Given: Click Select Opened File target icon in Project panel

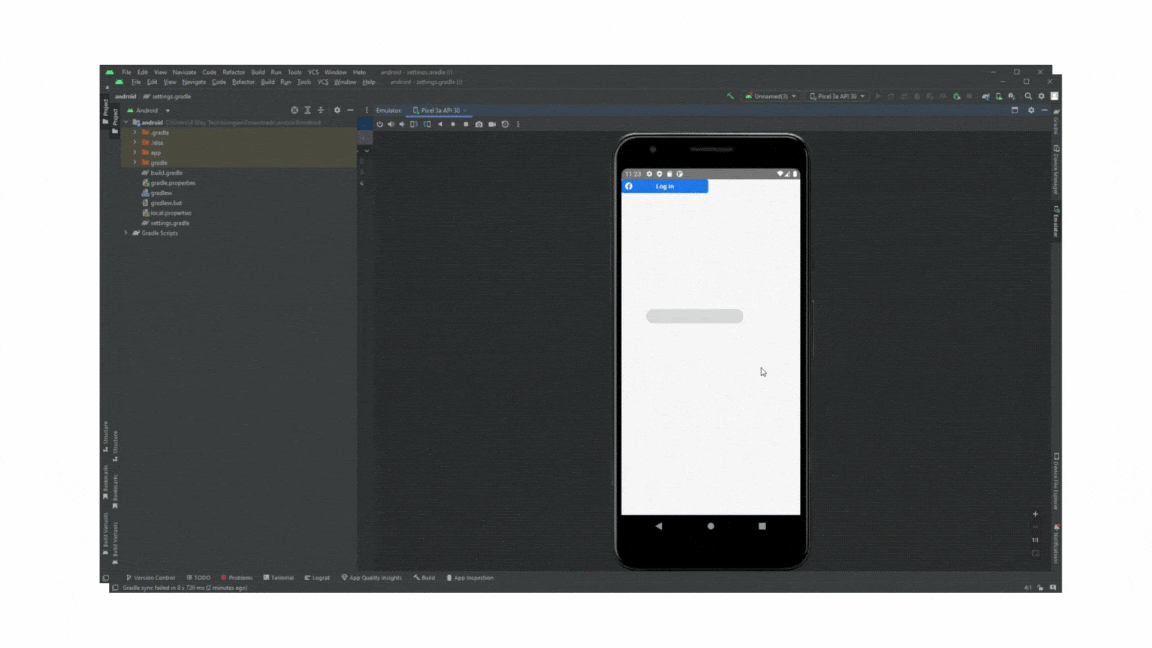Looking at the screenshot, I should pyautogui.click(x=295, y=110).
